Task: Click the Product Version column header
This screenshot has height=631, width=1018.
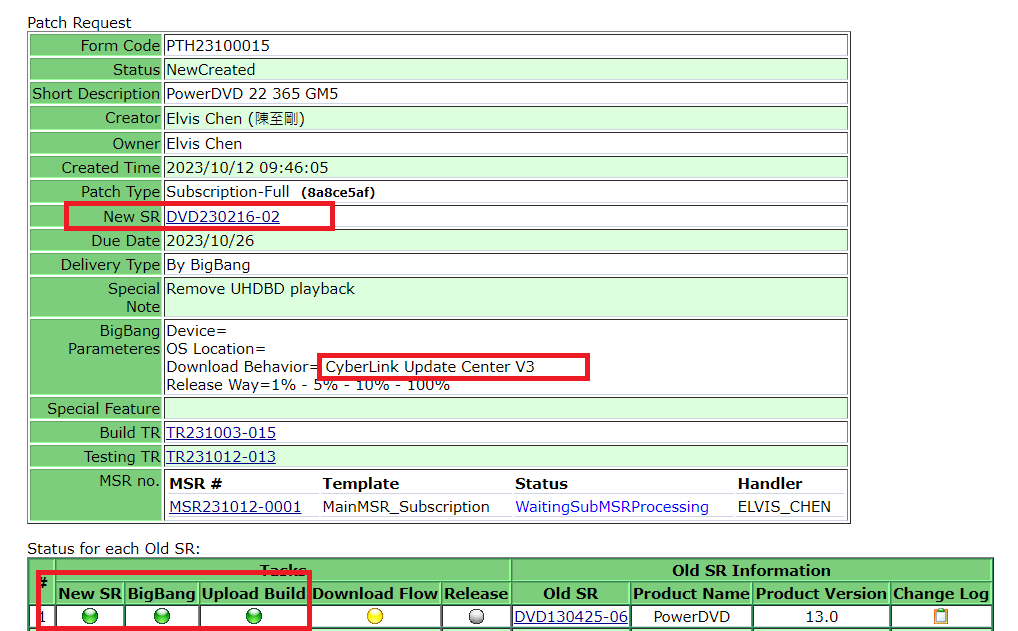Action: (821, 593)
